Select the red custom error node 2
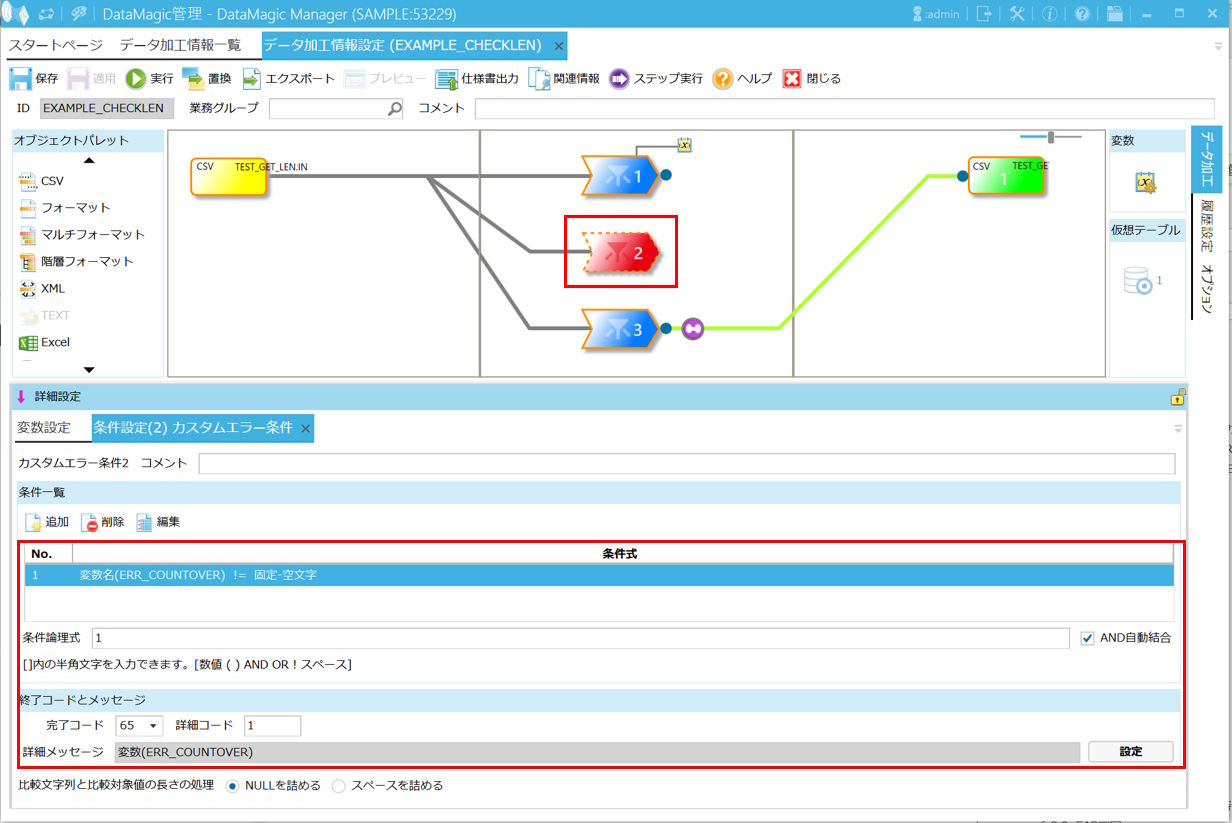Viewport: 1232px width, 823px height. pyautogui.click(x=620, y=254)
